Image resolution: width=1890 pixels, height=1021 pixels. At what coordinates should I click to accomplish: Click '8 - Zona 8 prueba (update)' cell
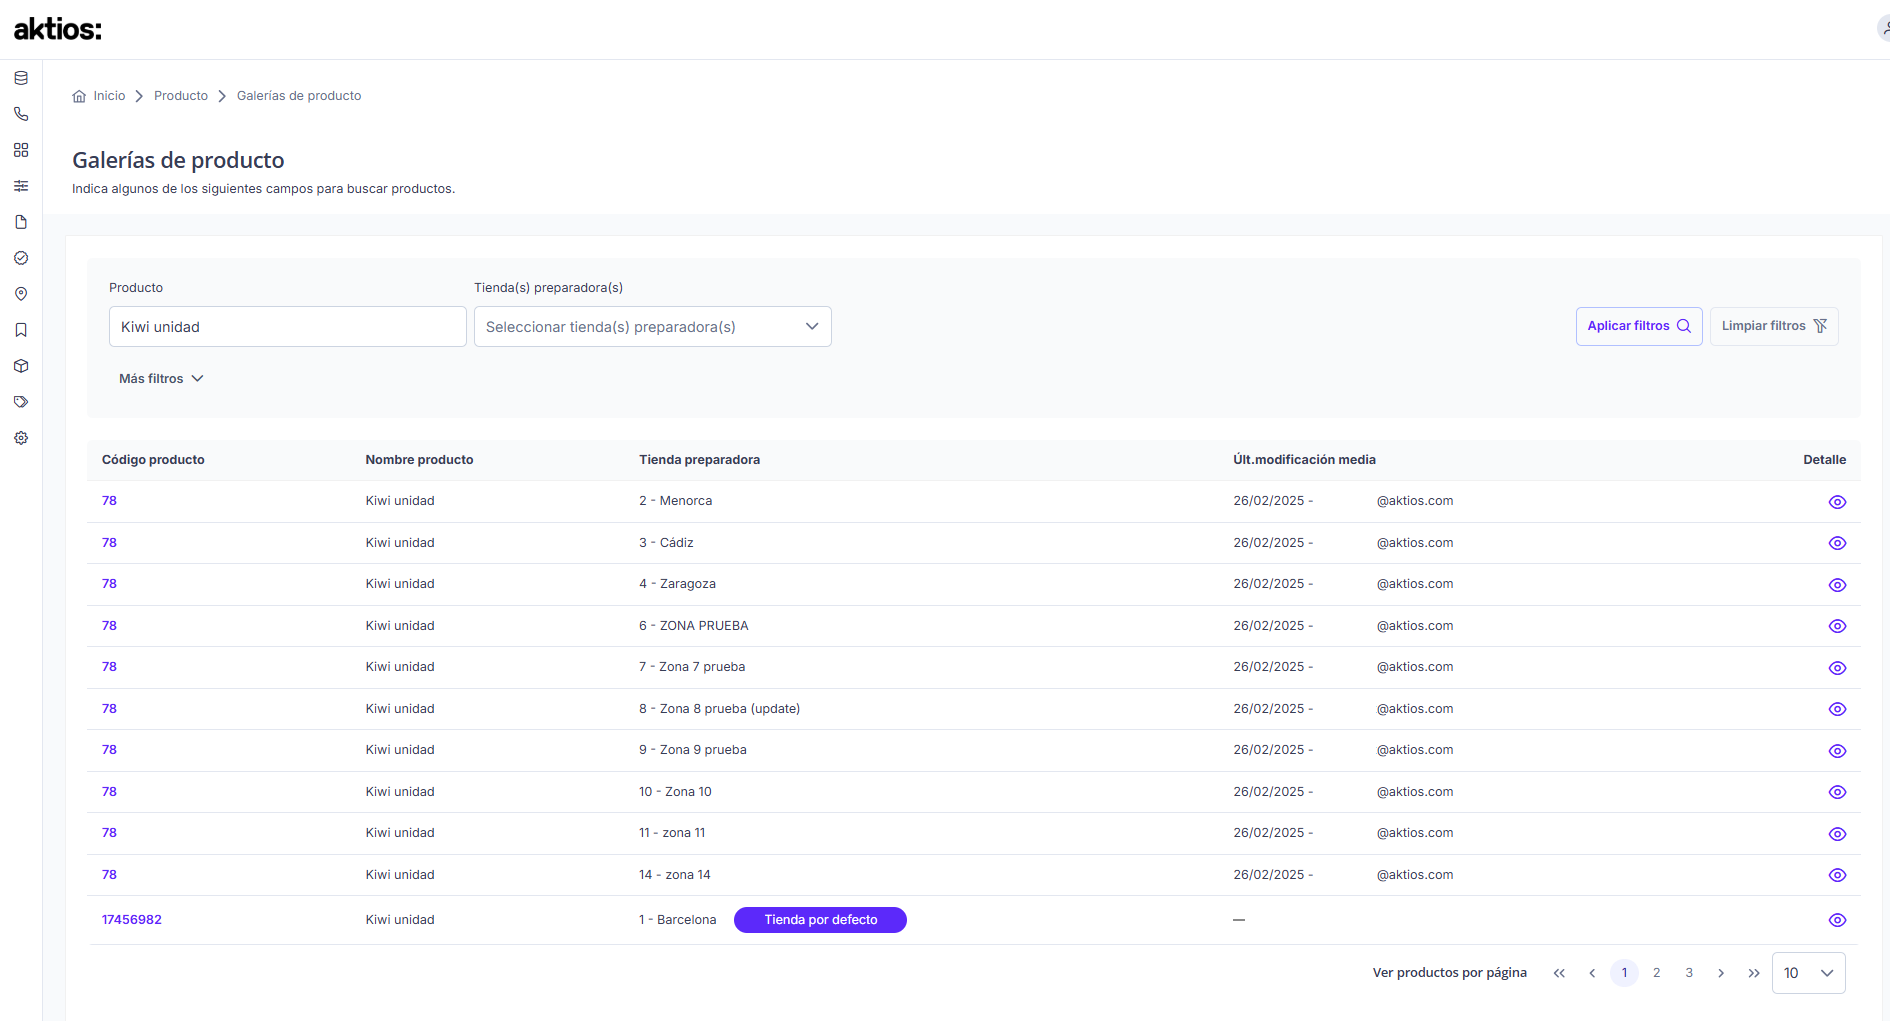pyautogui.click(x=720, y=709)
